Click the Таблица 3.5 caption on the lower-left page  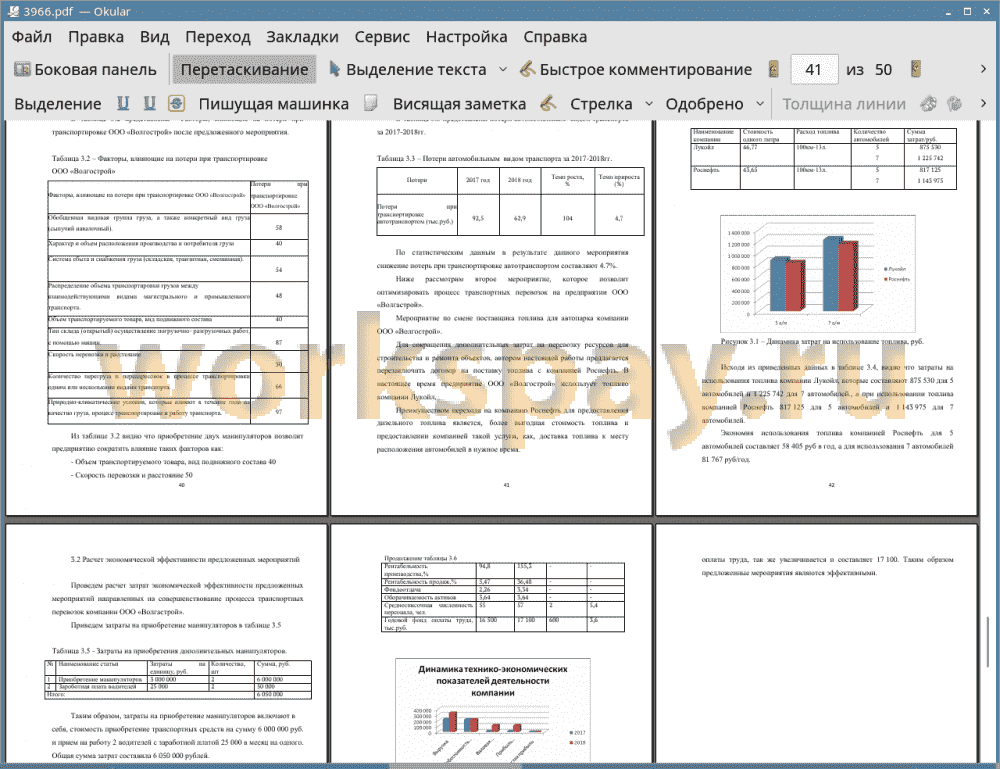[169, 651]
